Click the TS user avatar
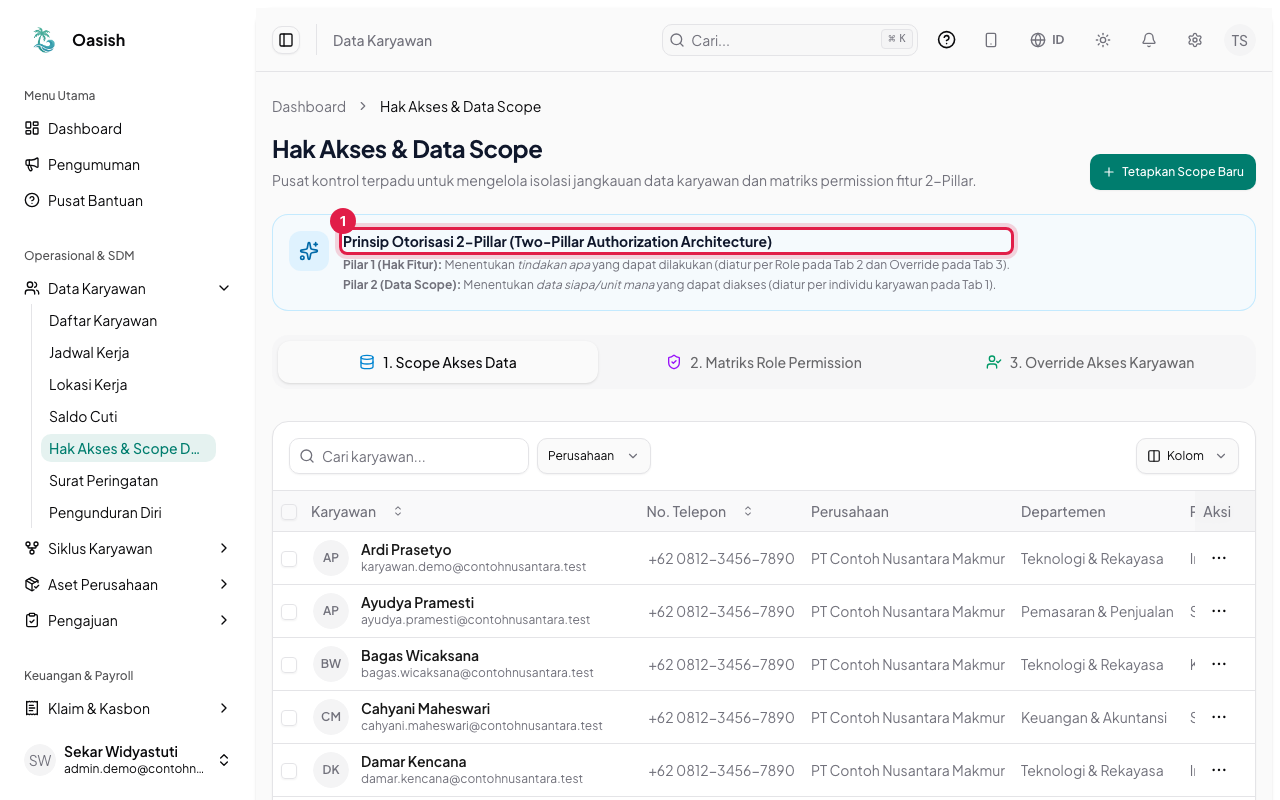Image resolution: width=1280 pixels, height=800 pixels. point(1240,40)
